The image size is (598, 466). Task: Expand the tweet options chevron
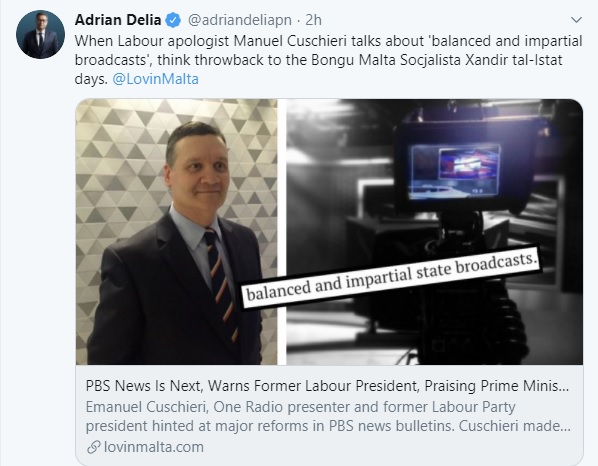coord(576,19)
